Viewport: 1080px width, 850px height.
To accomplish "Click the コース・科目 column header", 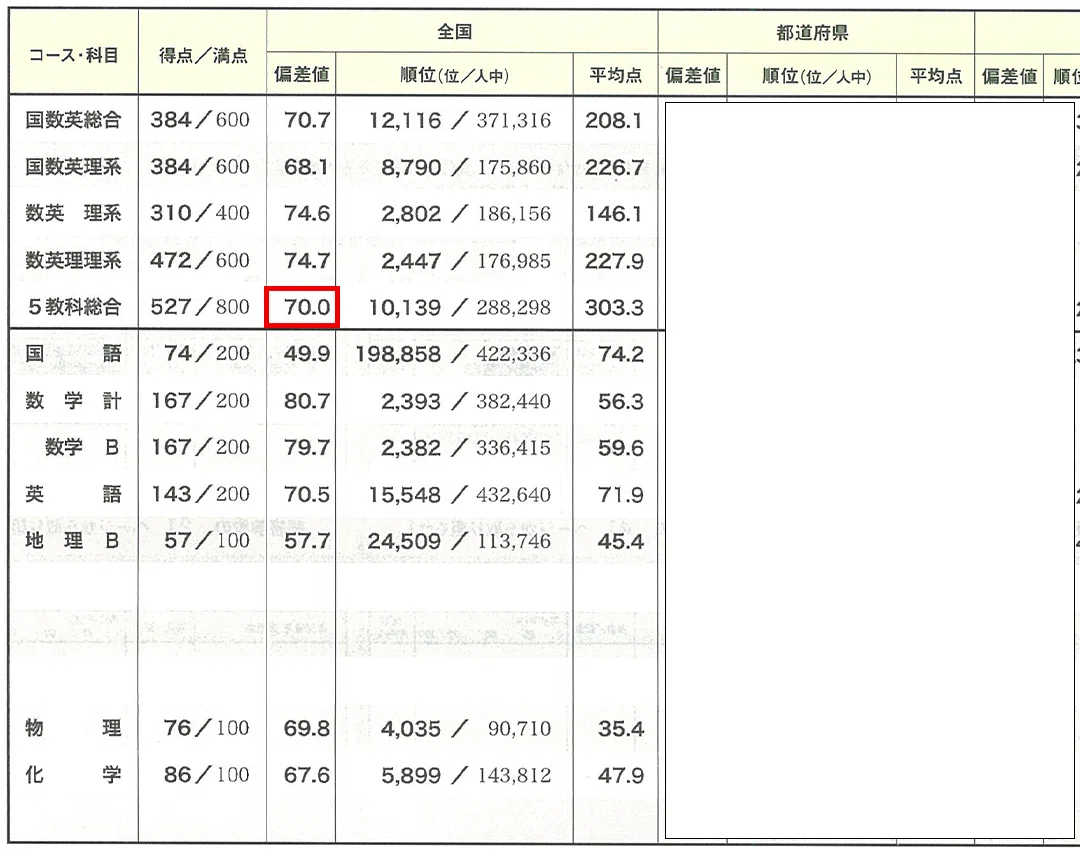I will tap(74, 55).
